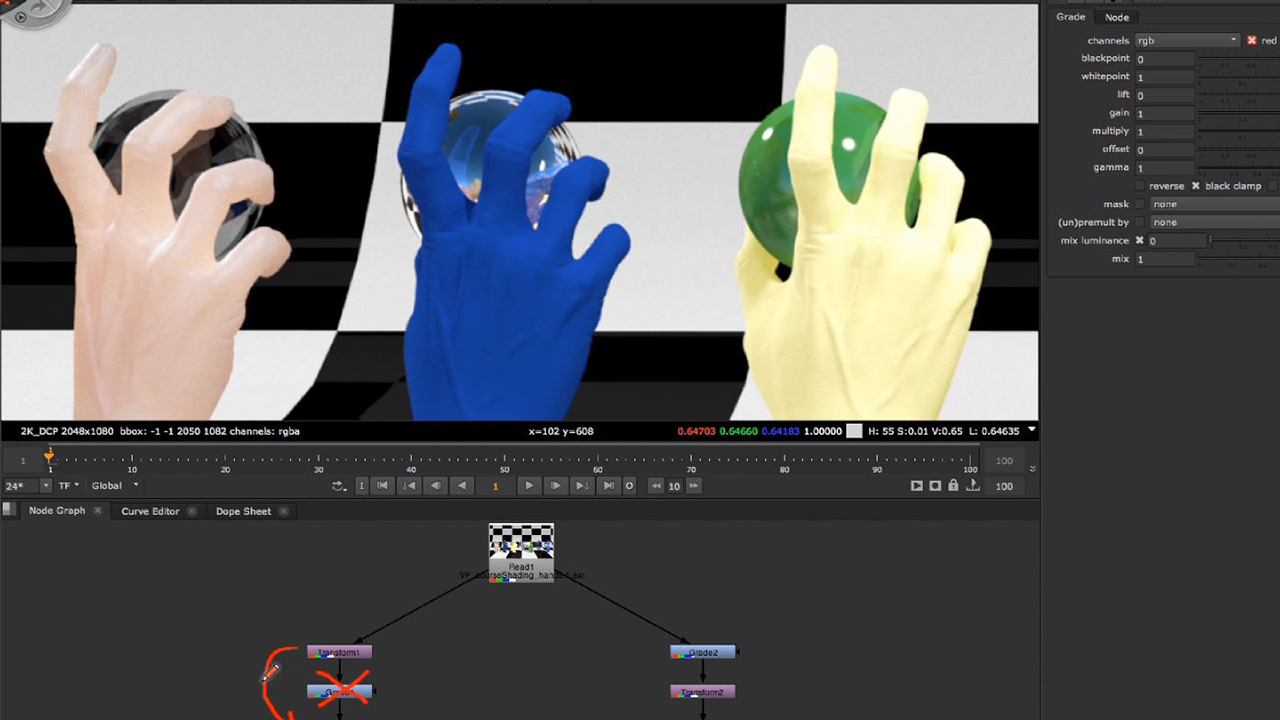The width and height of the screenshot is (1280, 720).
Task: Play the viewer backward
Action: [x=461, y=486]
